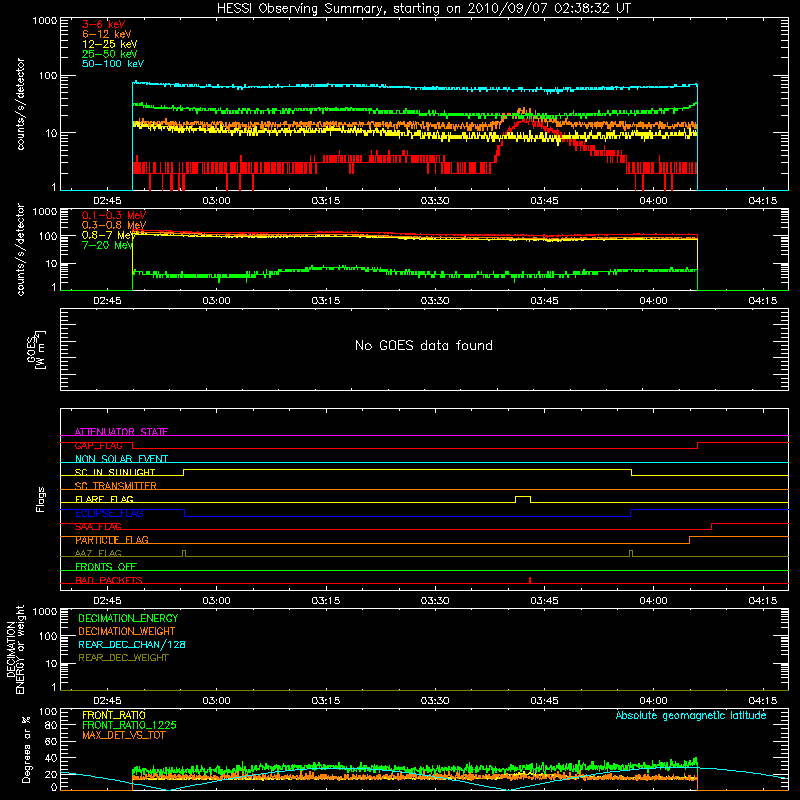
Task: Click the FRONT_RATIO legend entry
Action: [x=114, y=715]
